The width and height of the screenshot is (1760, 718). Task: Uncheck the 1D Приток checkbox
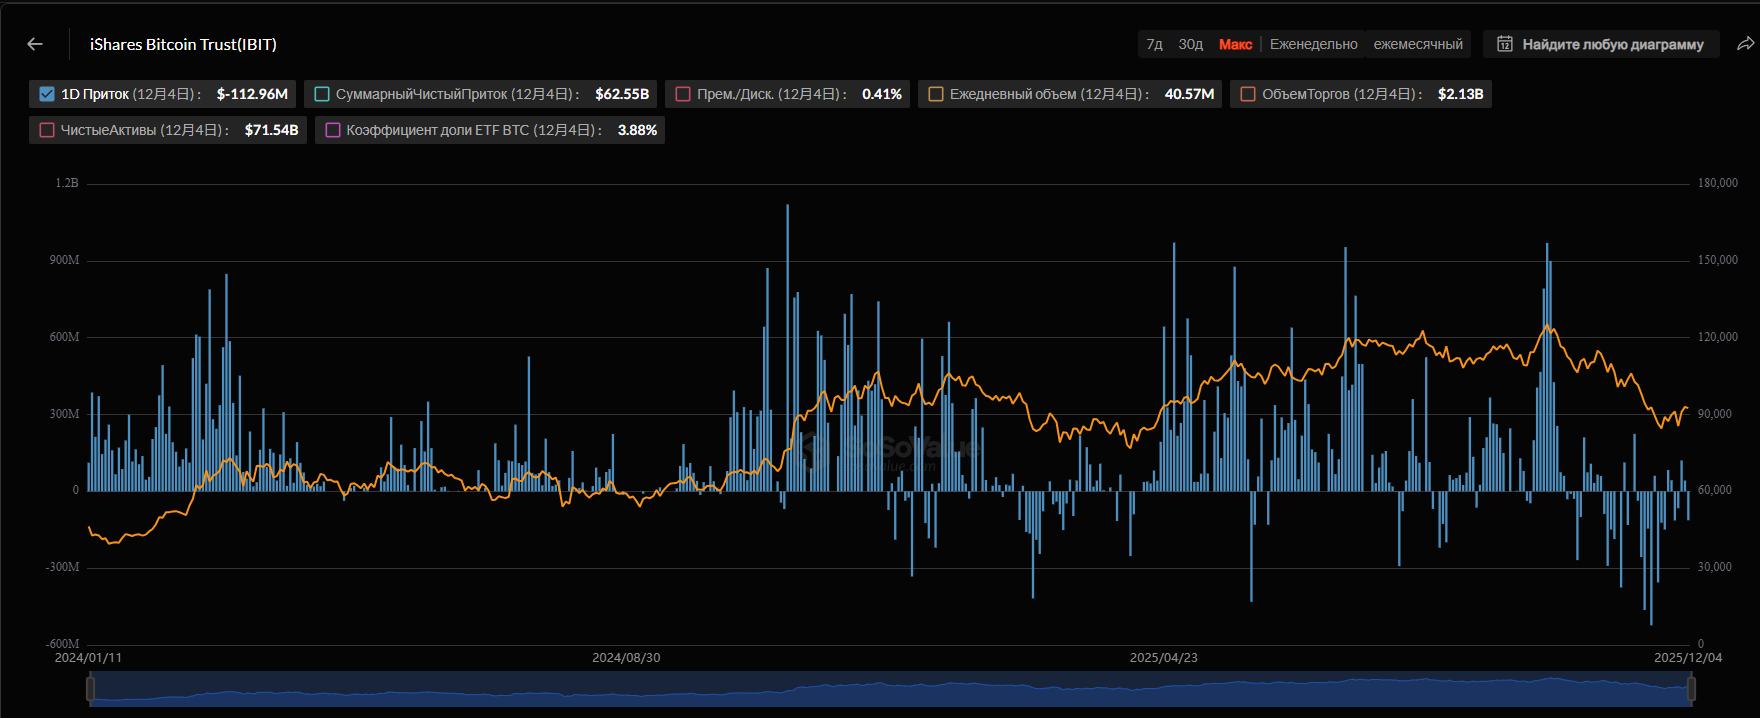click(46, 94)
